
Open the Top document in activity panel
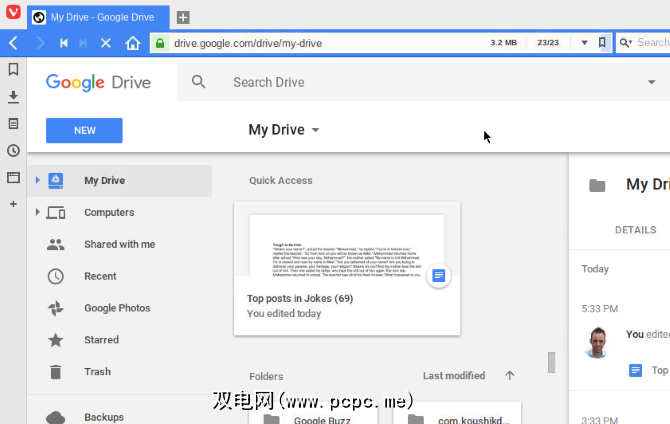point(648,371)
